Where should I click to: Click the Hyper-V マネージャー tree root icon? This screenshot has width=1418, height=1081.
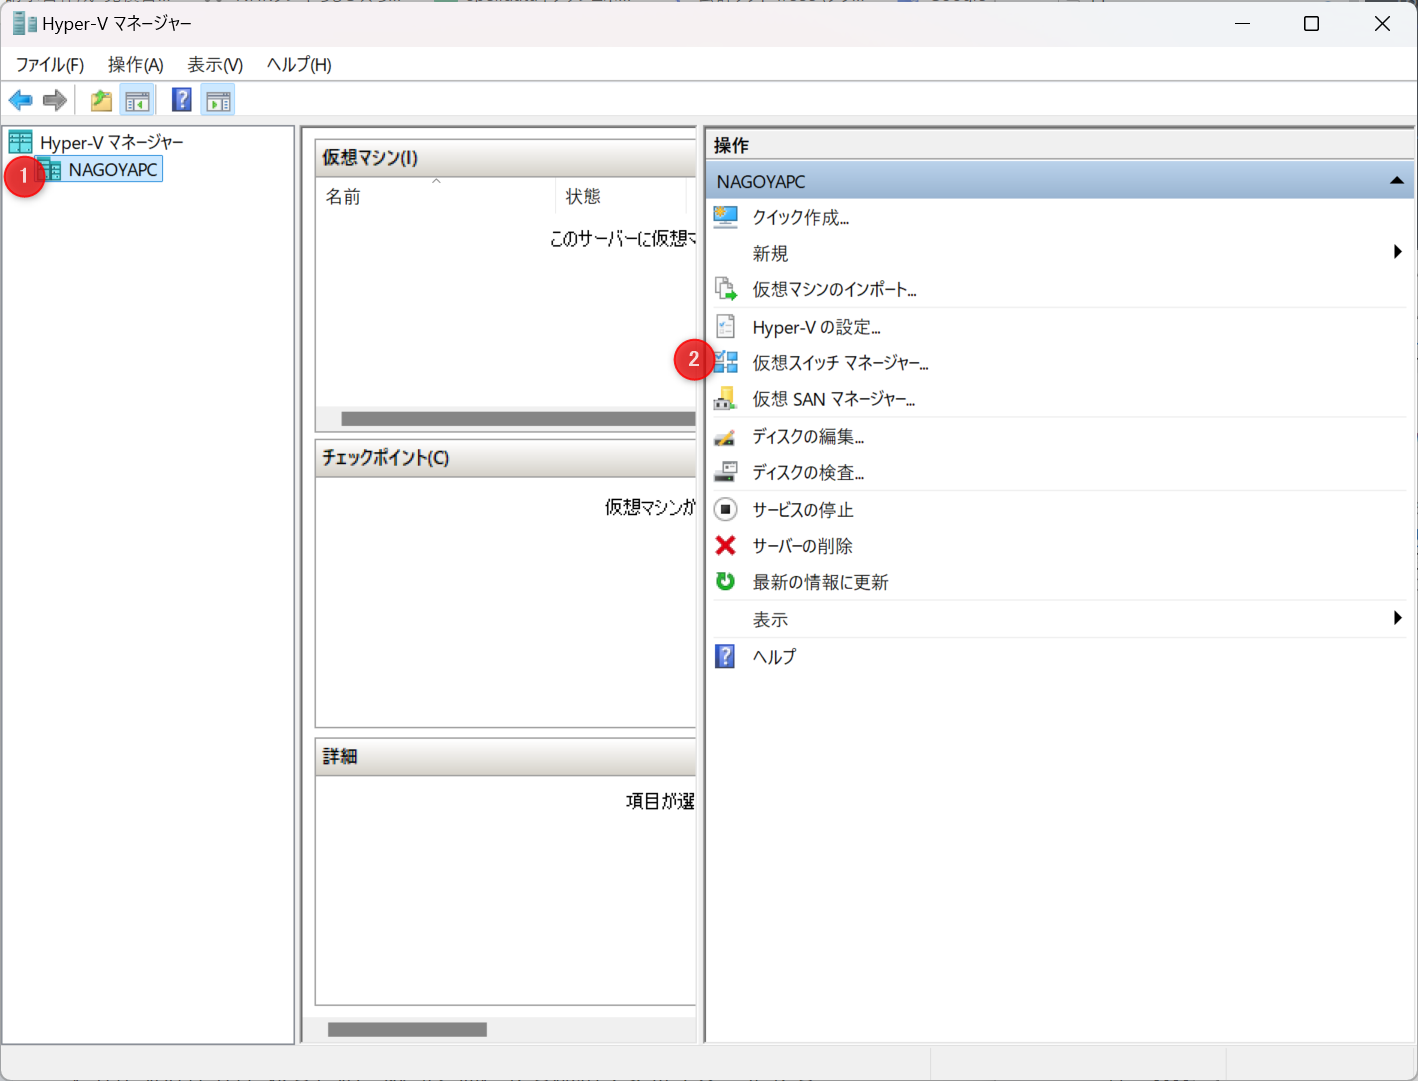[21, 142]
